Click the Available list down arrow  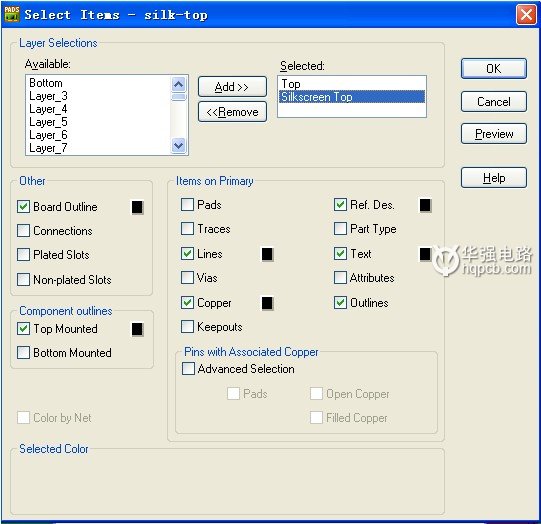click(178, 145)
